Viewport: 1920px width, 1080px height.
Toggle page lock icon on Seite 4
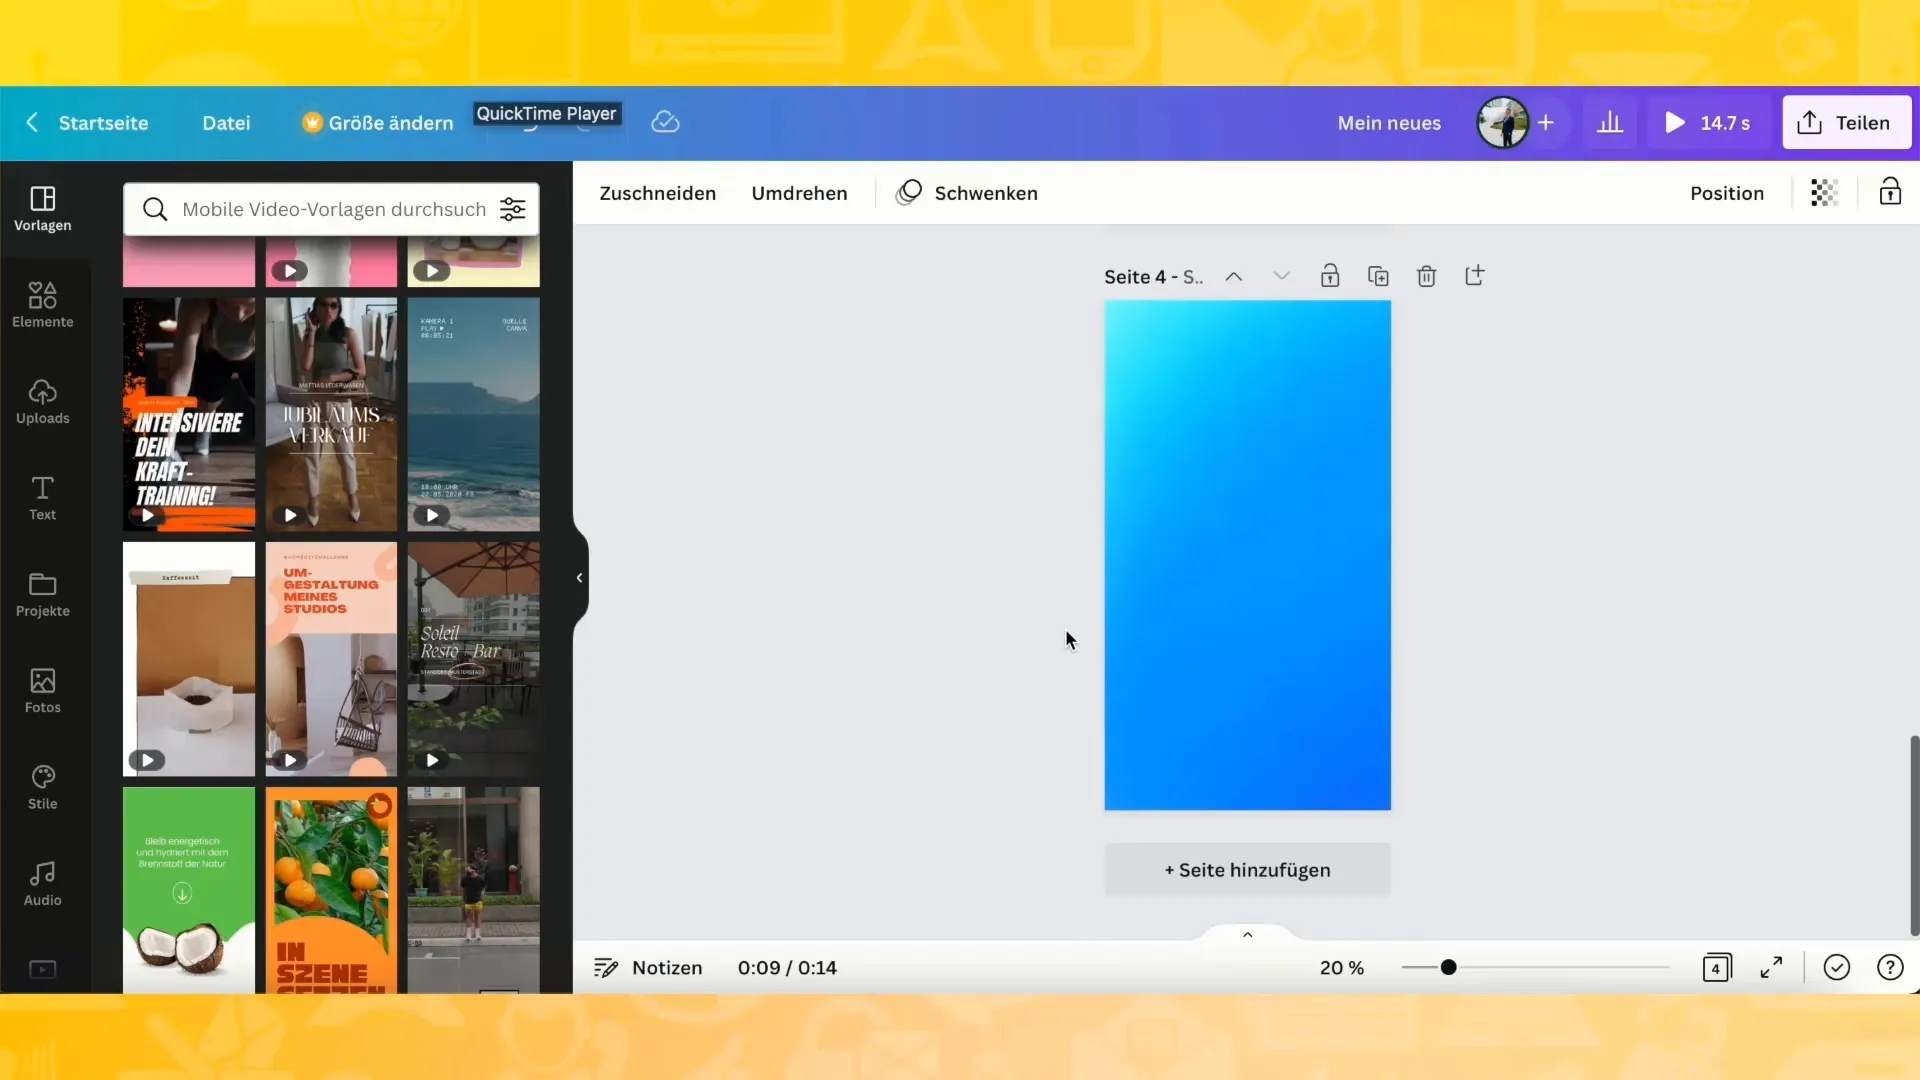[x=1329, y=276]
